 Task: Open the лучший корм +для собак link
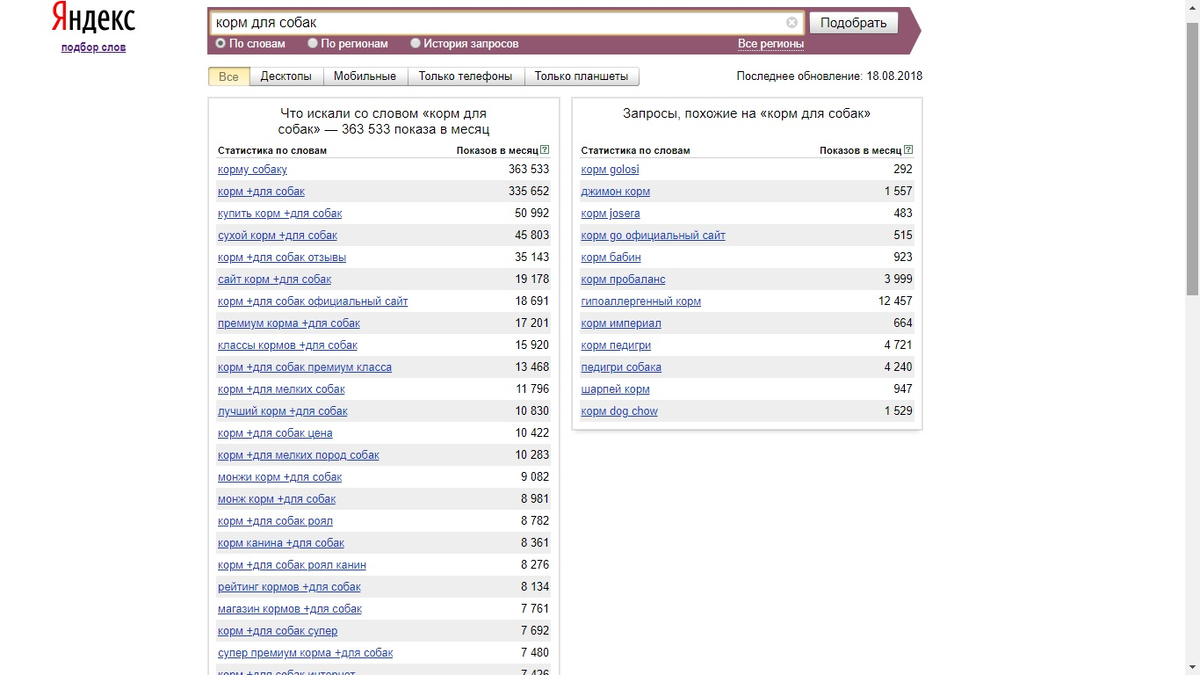click(283, 411)
